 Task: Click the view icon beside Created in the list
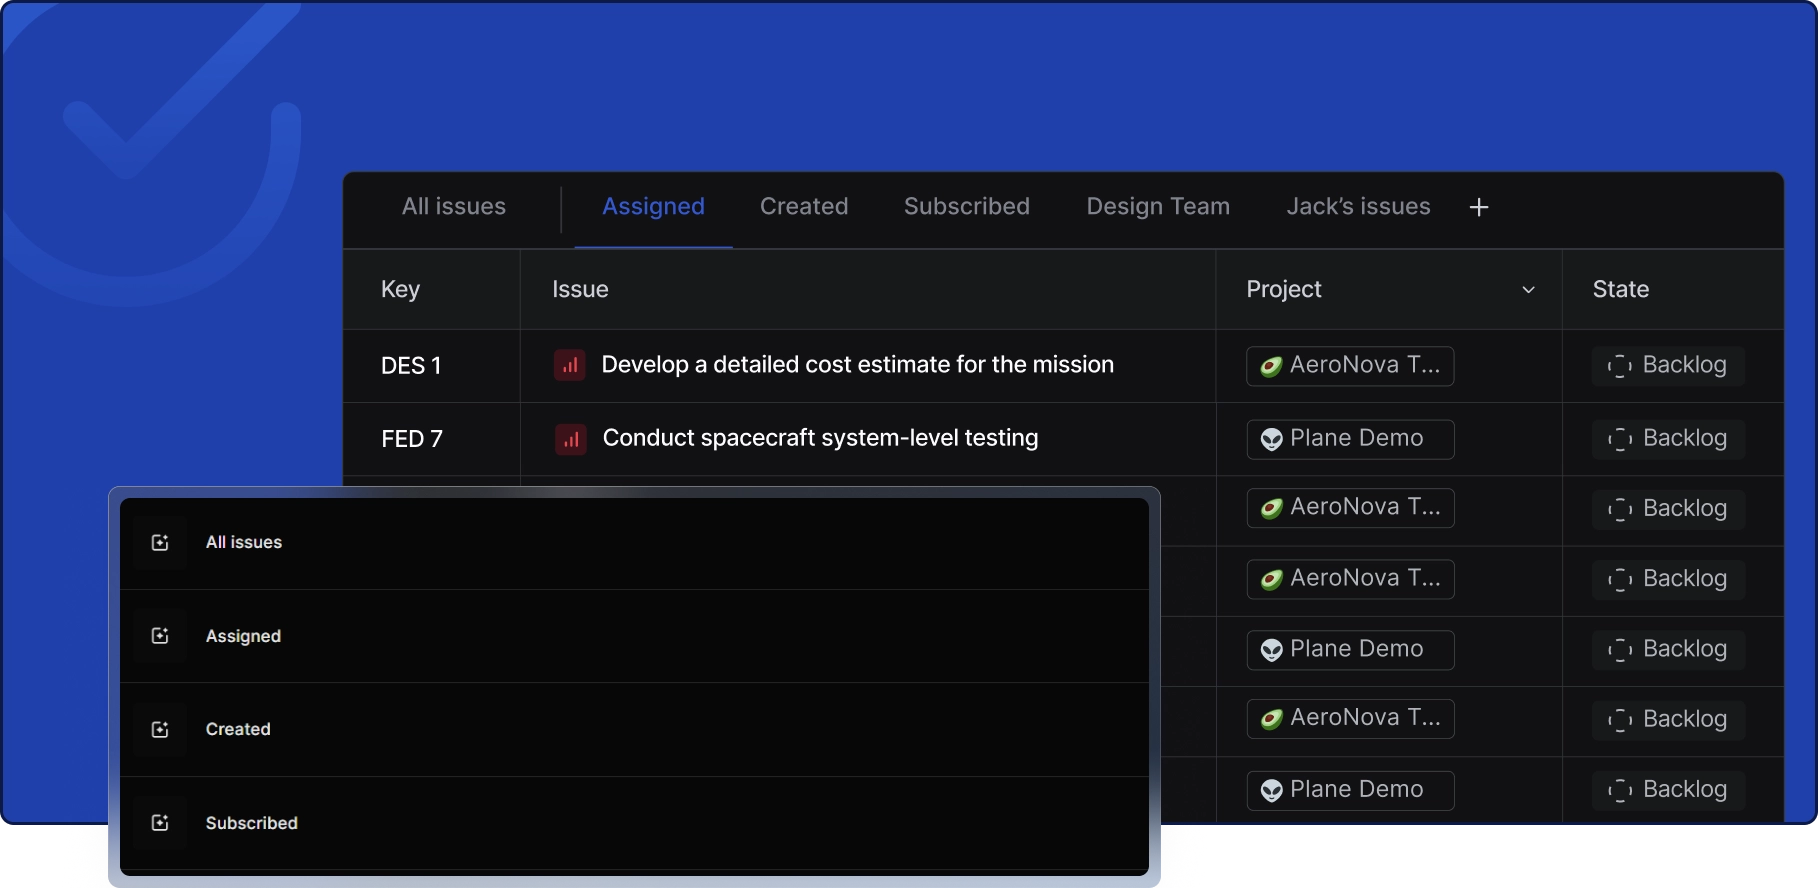point(160,730)
